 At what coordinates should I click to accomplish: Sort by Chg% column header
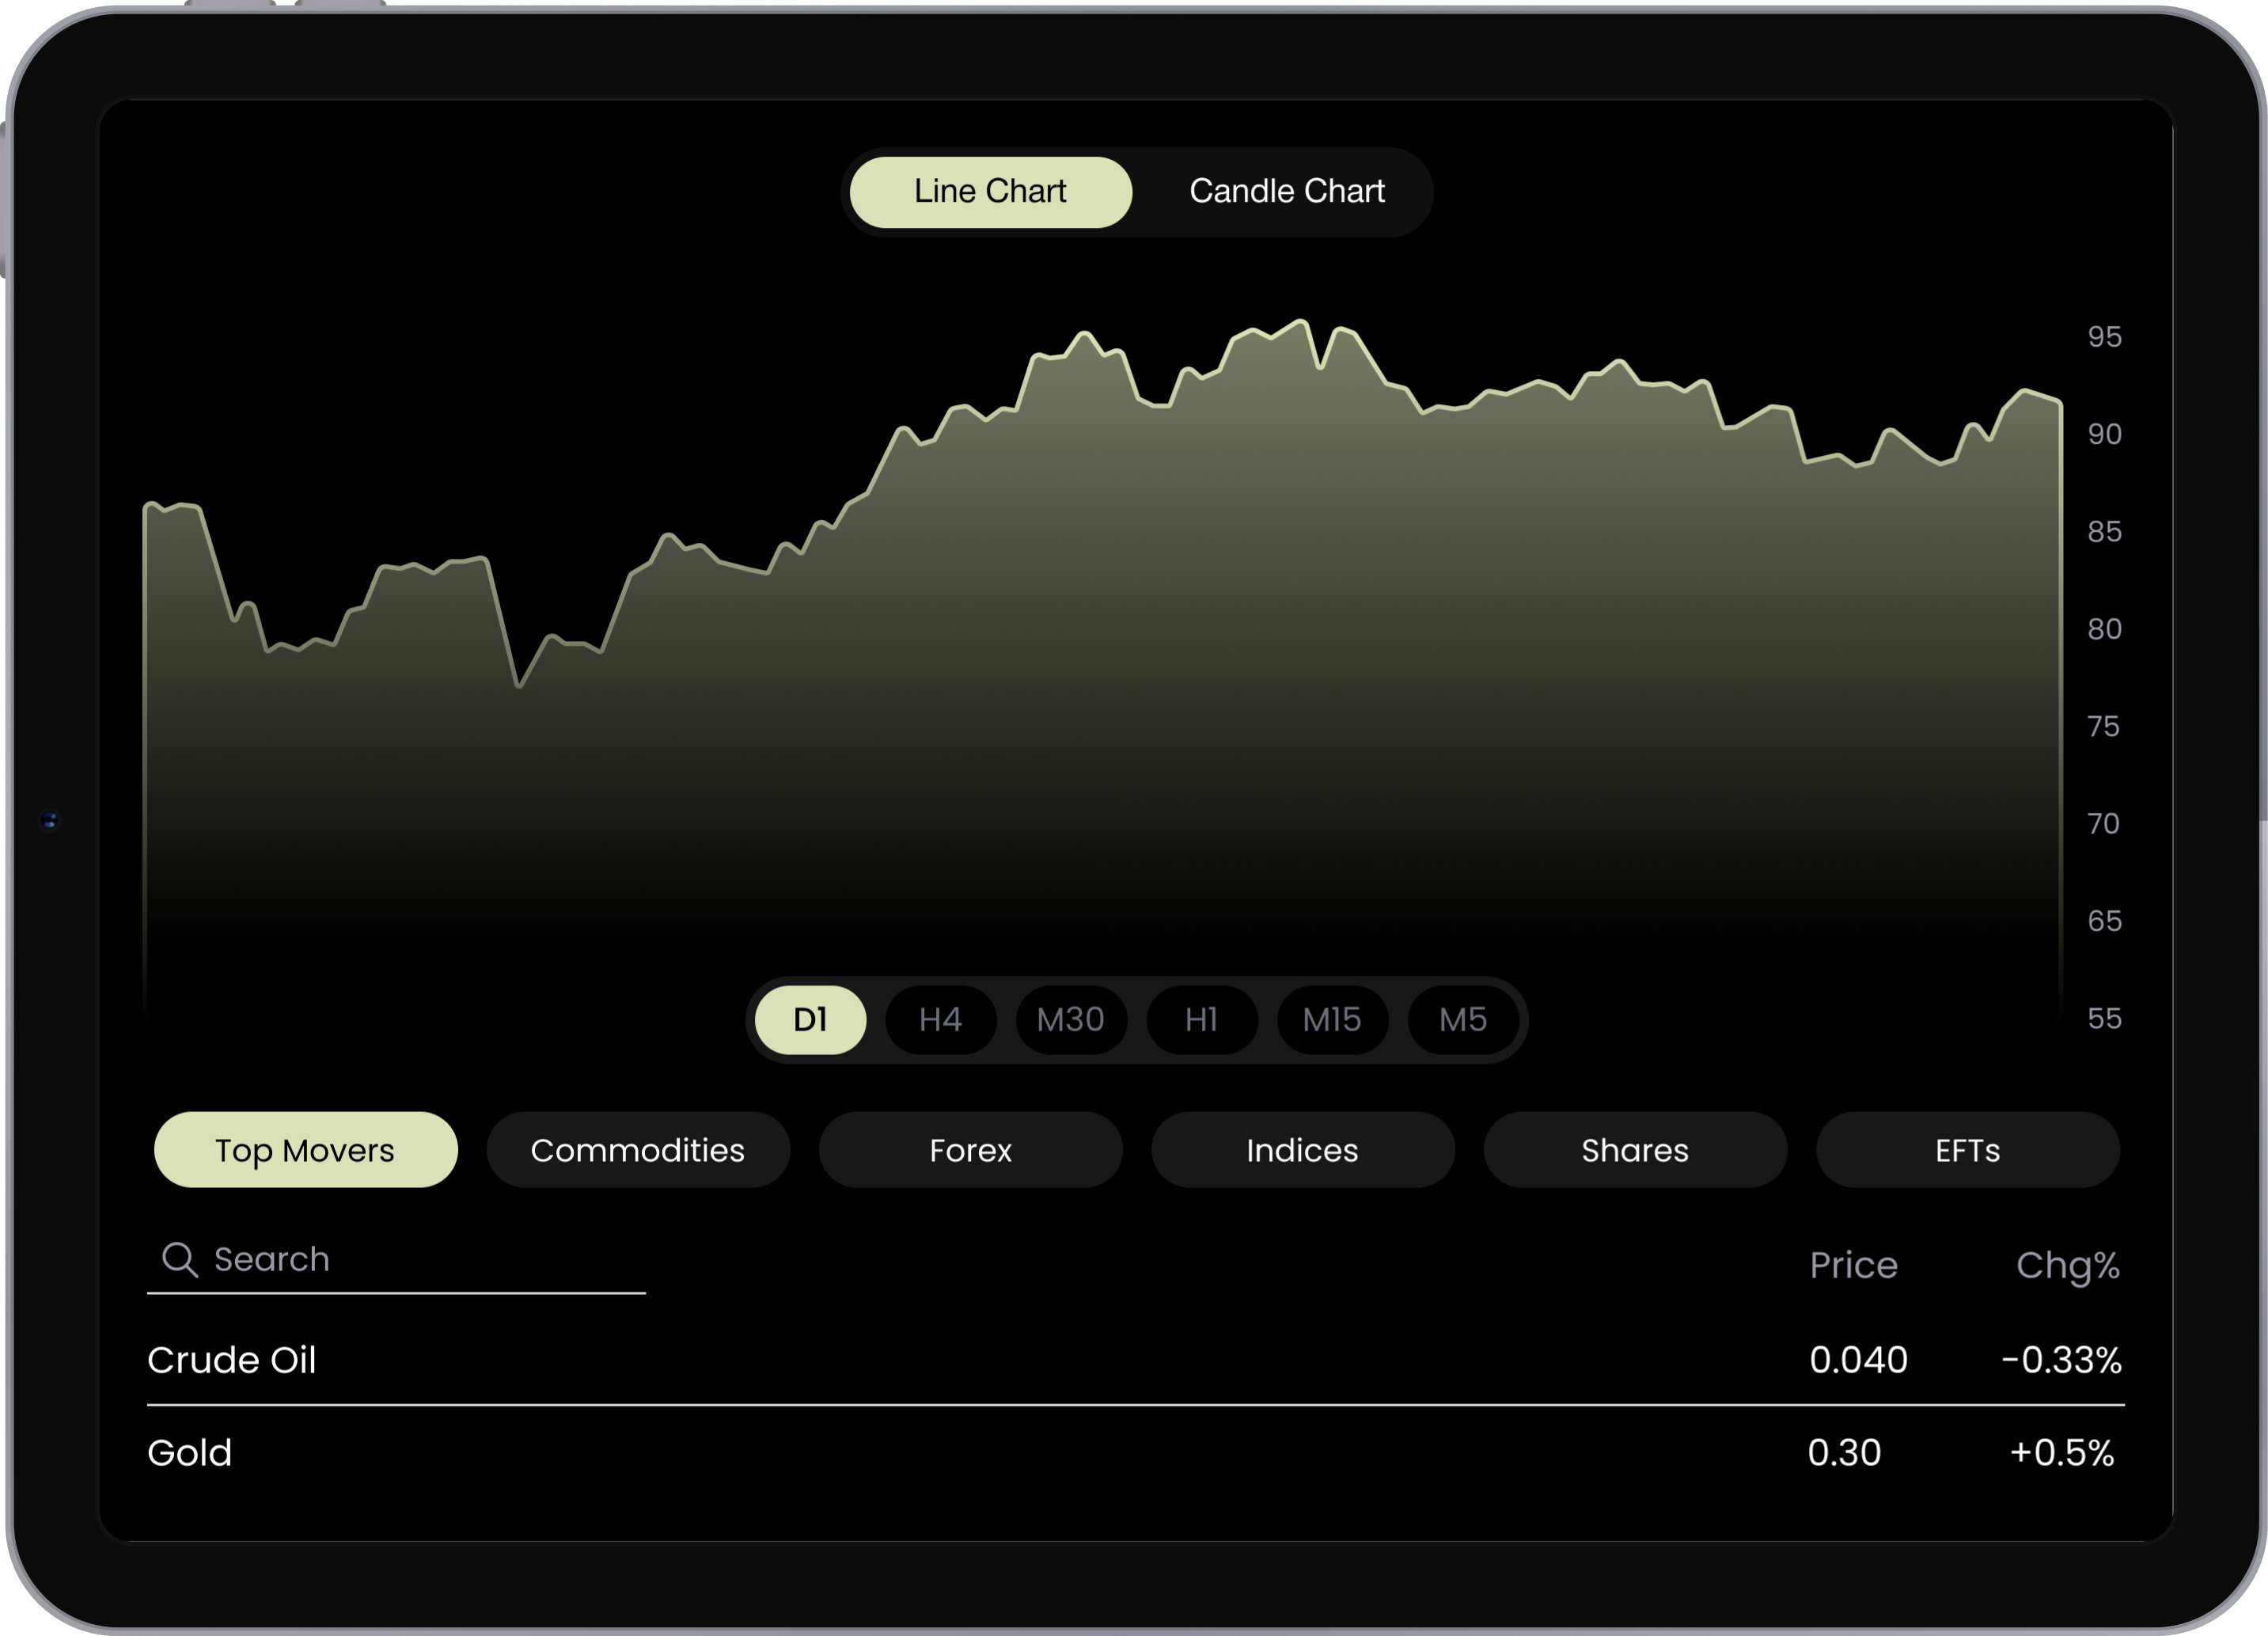[2067, 1266]
